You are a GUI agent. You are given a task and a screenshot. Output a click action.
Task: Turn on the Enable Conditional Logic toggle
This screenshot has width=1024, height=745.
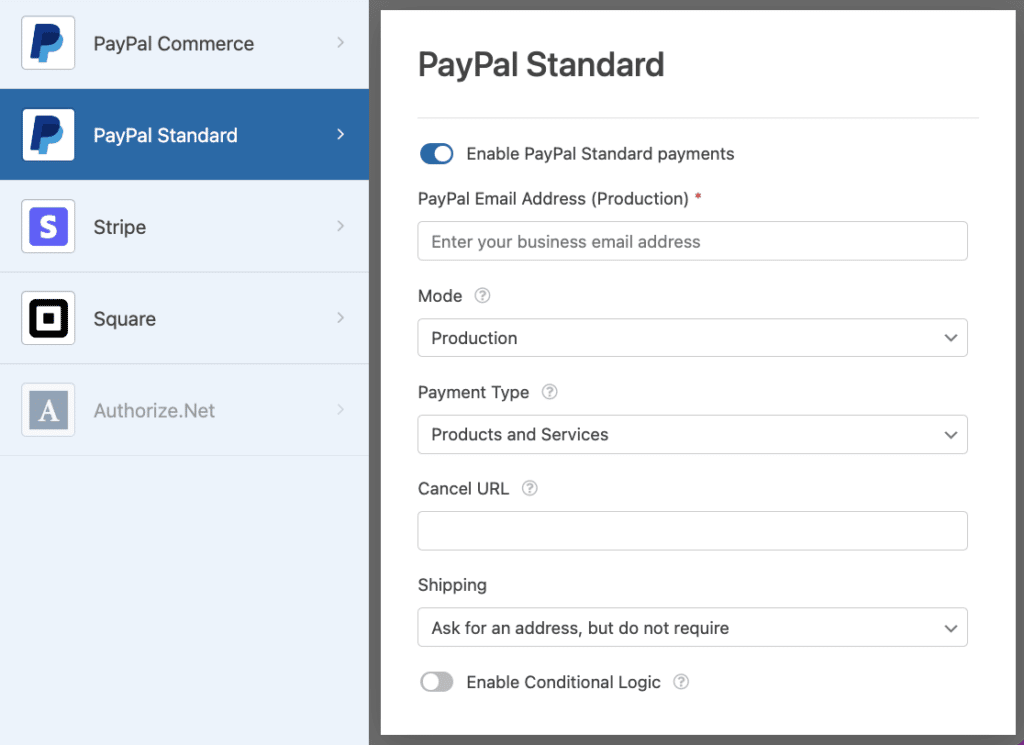point(436,682)
